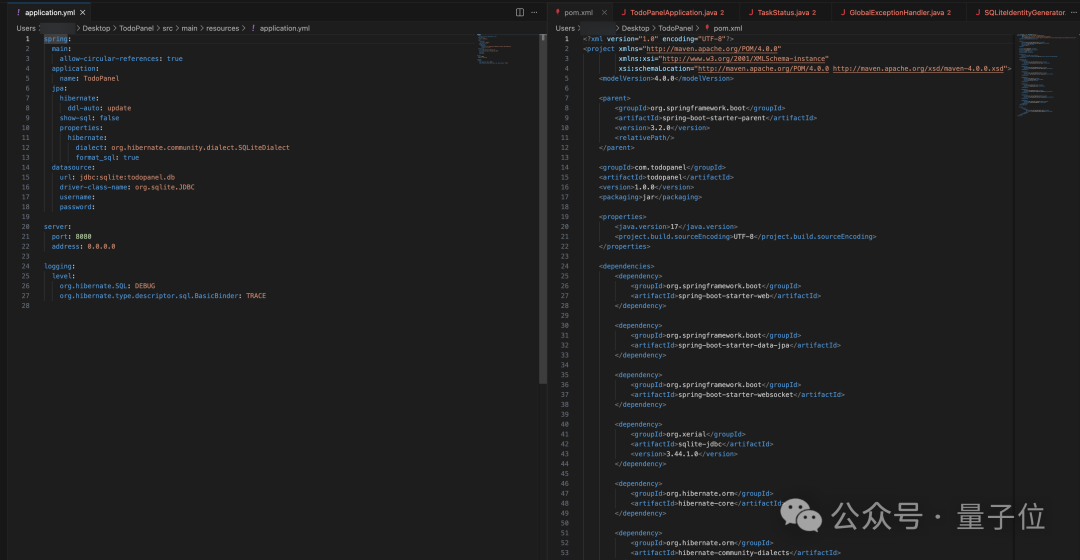
Task: Select the pom.xml tab
Action: click(579, 12)
